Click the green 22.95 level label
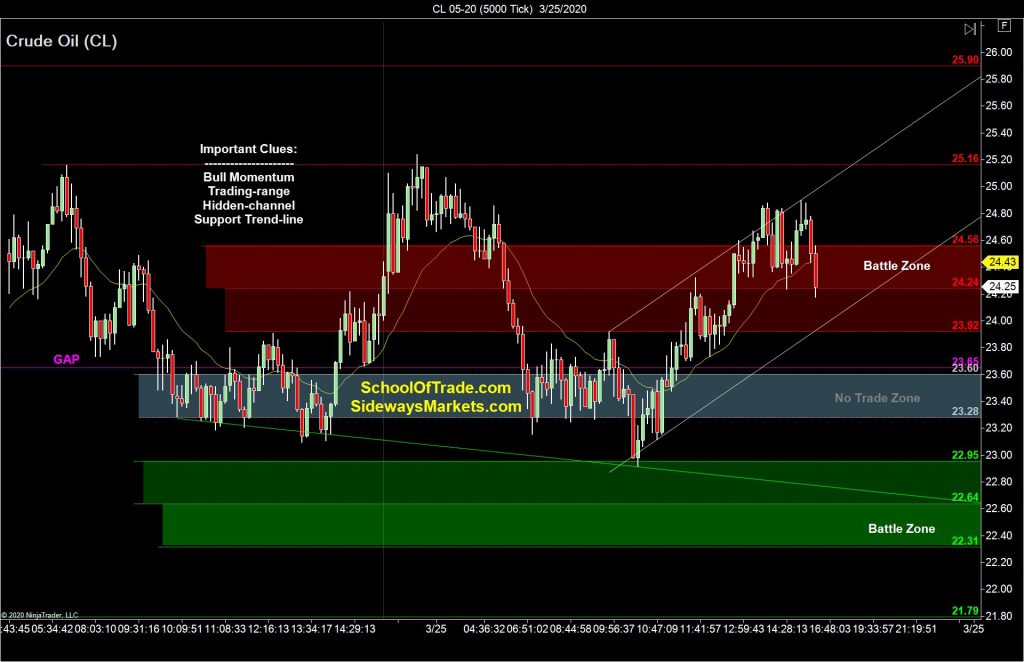Screen dimensions: 1024x662 point(965,455)
